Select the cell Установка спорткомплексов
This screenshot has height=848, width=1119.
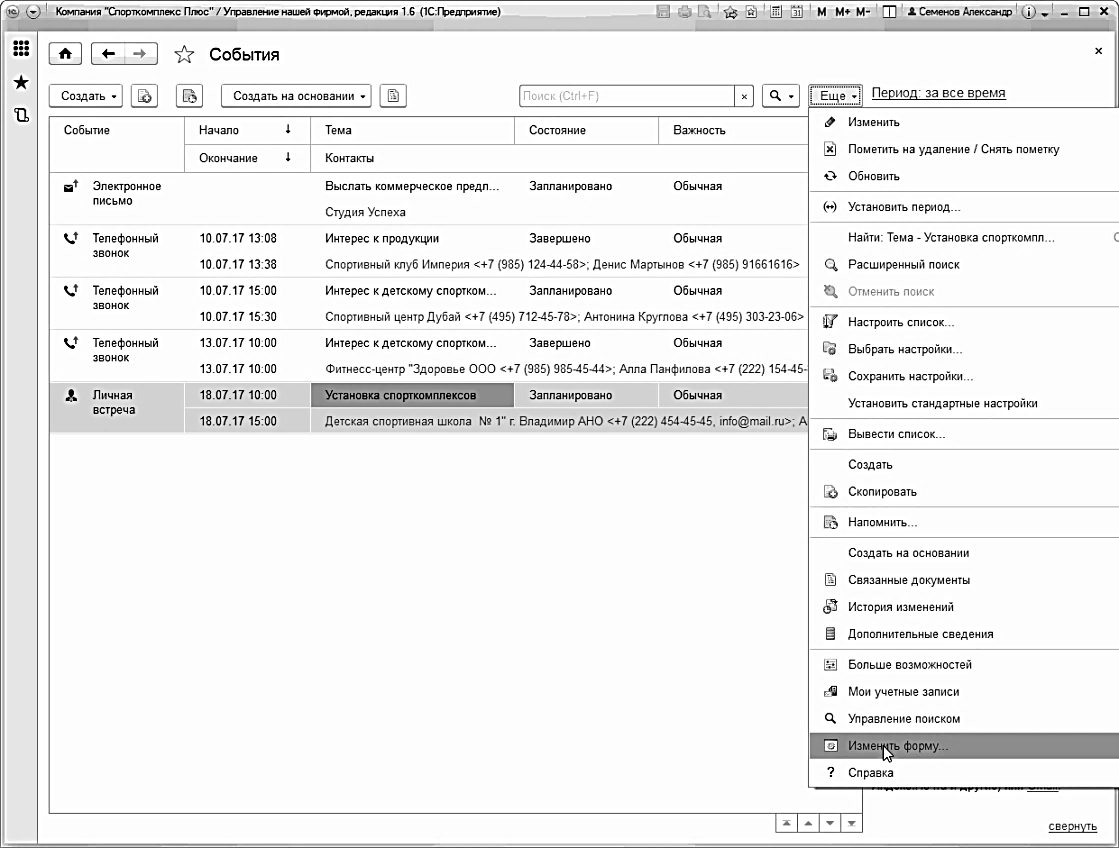[412, 395]
